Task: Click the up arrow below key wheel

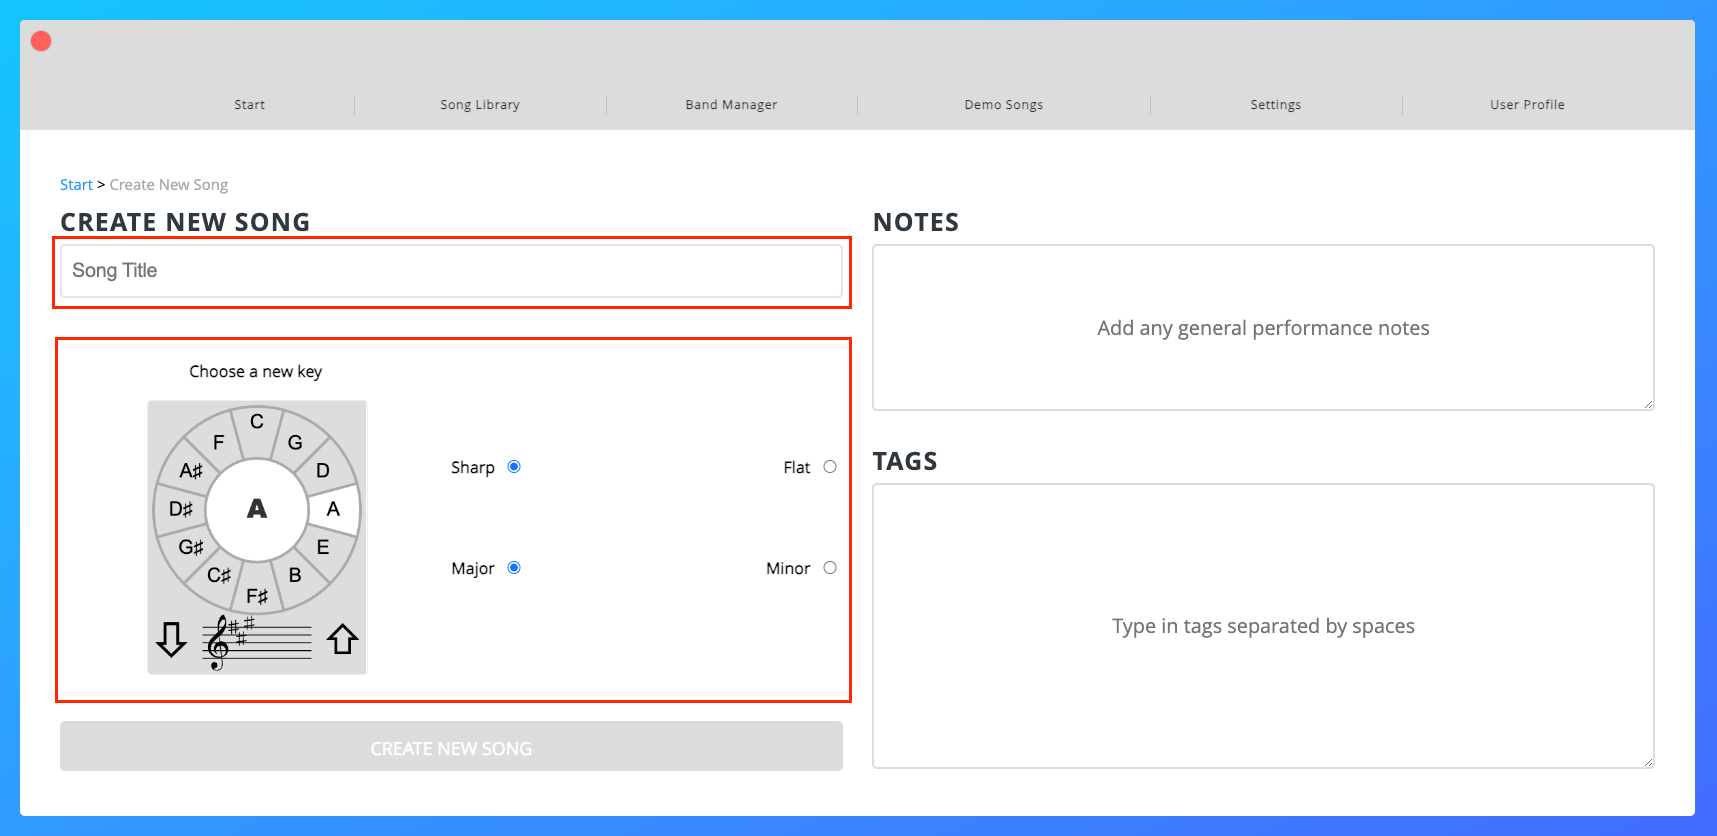Action: click(343, 639)
